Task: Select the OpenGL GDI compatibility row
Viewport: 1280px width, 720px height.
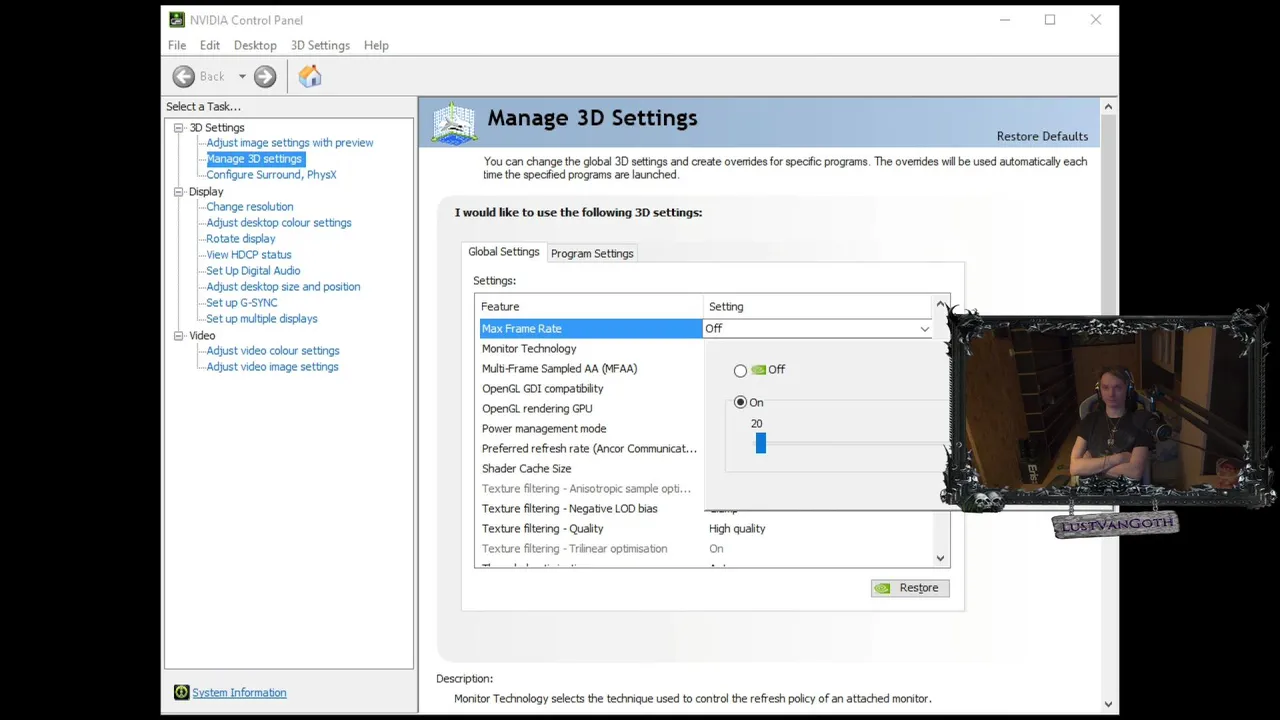Action: [x=591, y=388]
